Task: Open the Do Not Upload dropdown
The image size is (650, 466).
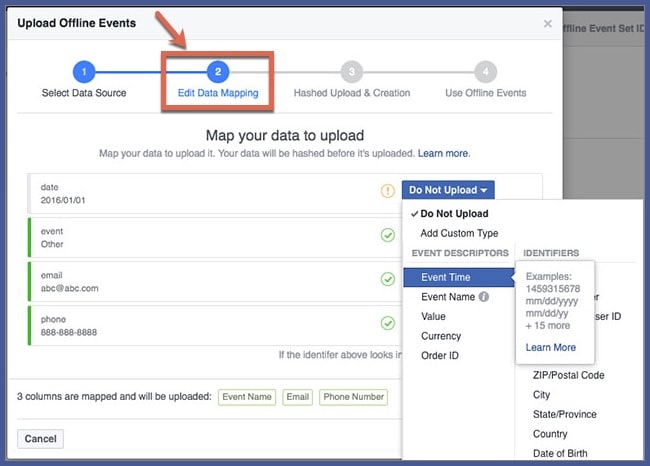Action: tap(448, 190)
